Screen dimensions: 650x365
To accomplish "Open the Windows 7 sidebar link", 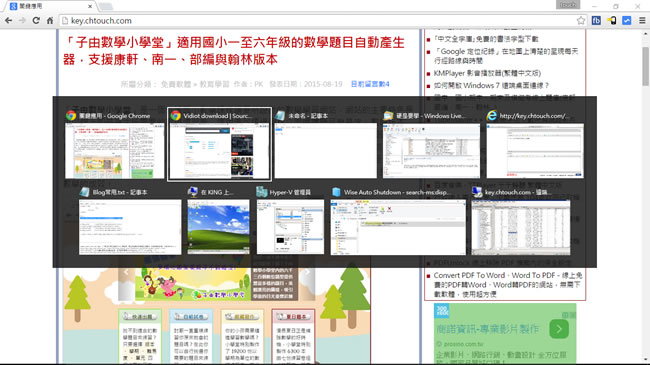I will [x=491, y=85].
